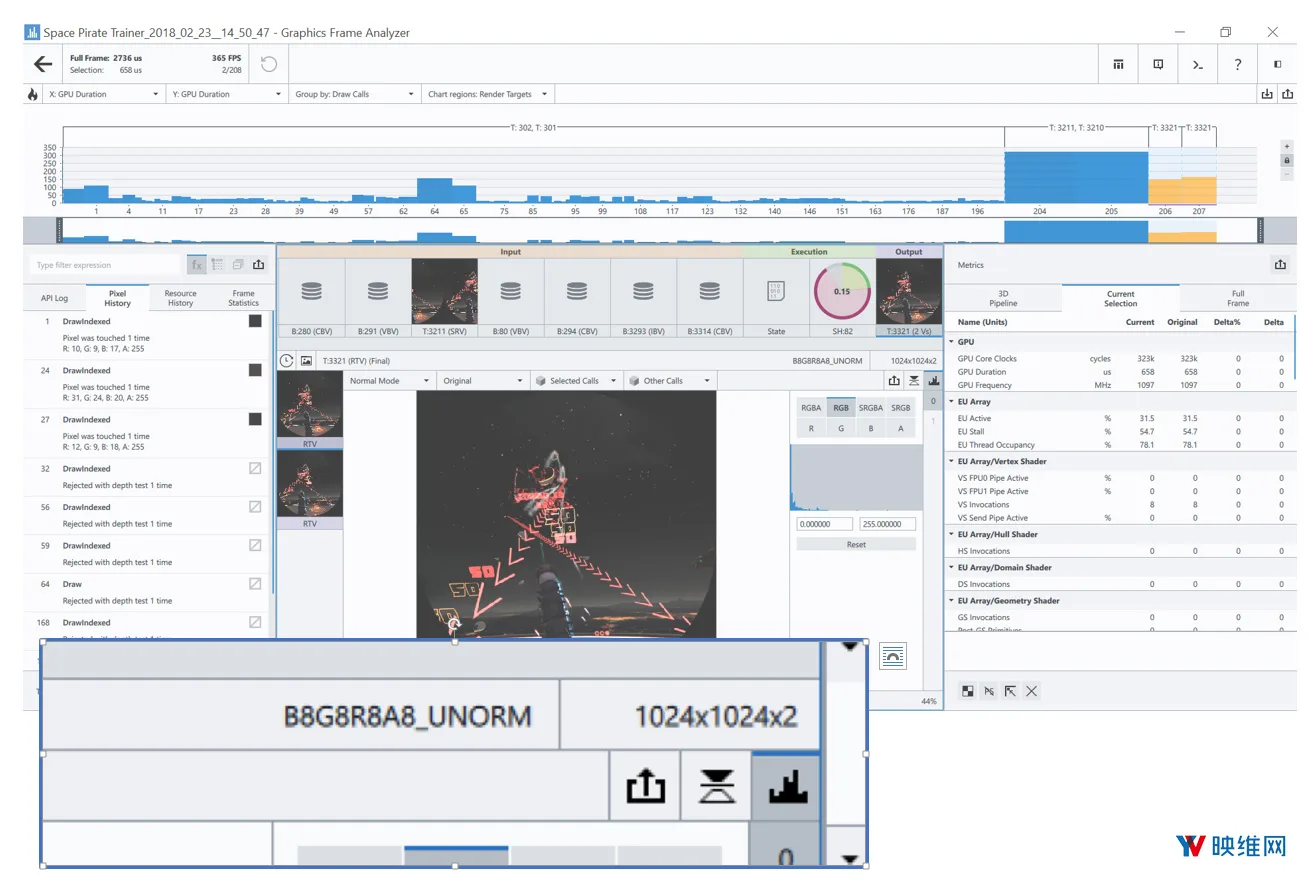Switch to the Frame Statistics tab

(243, 298)
